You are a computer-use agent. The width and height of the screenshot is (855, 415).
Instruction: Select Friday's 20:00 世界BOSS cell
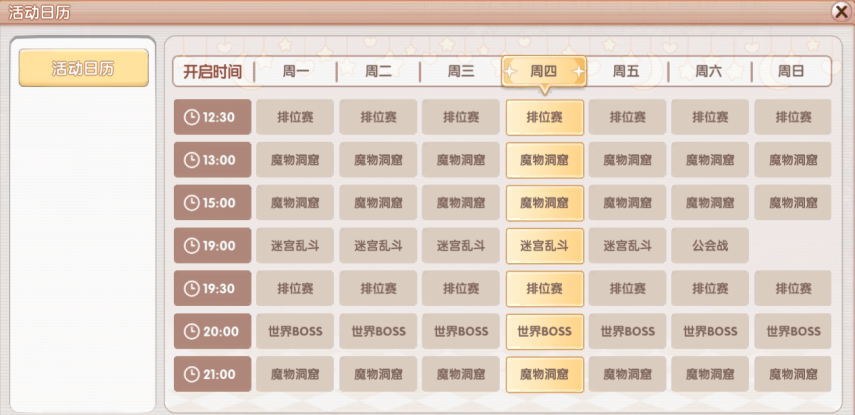tap(627, 331)
